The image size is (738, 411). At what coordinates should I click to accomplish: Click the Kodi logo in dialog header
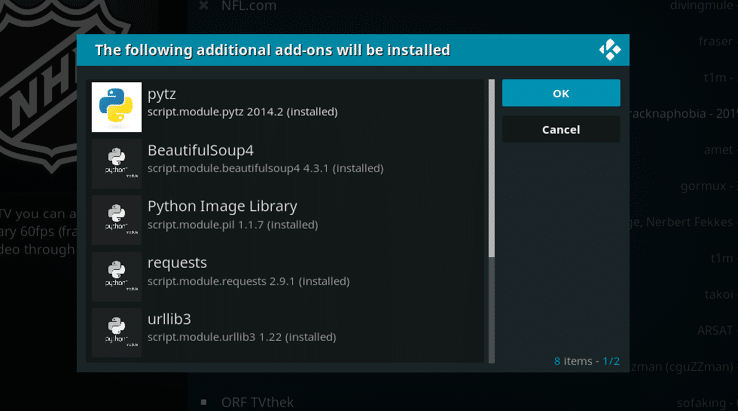tap(610, 49)
